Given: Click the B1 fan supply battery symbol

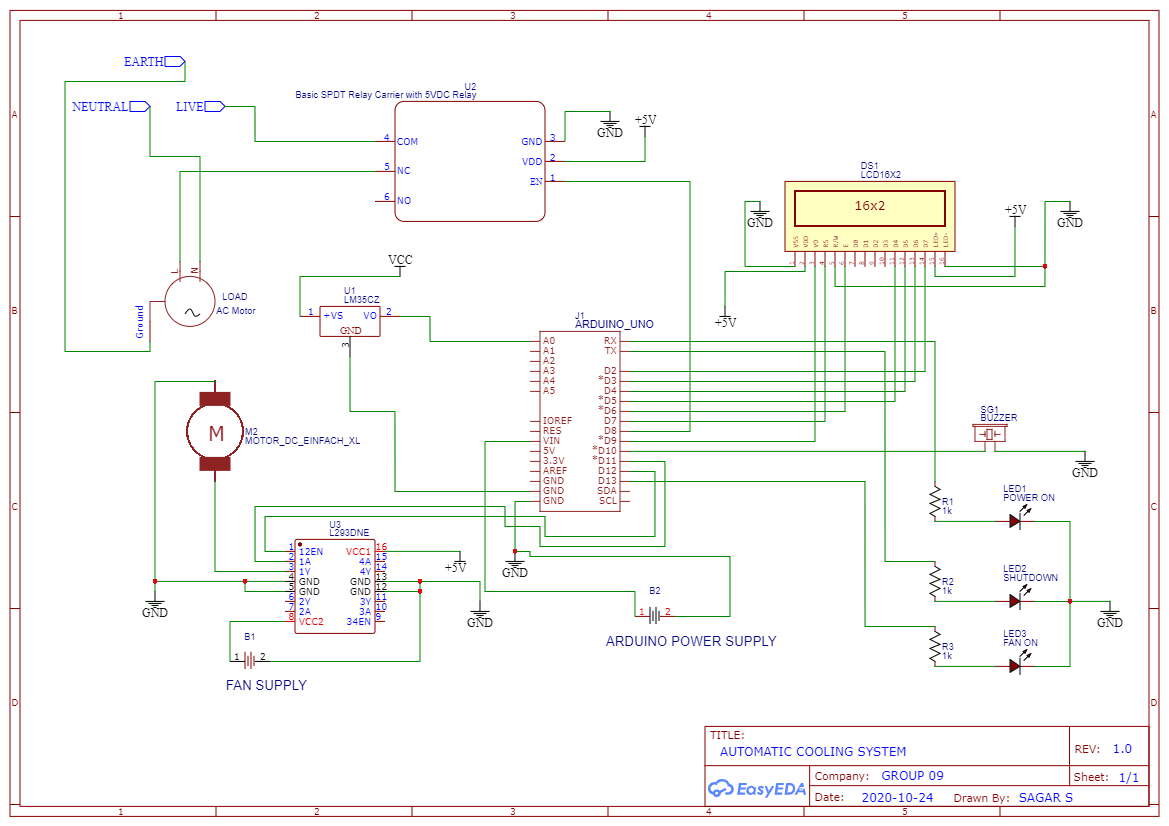Looking at the screenshot, I should pyautogui.click(x=249, y=659).
